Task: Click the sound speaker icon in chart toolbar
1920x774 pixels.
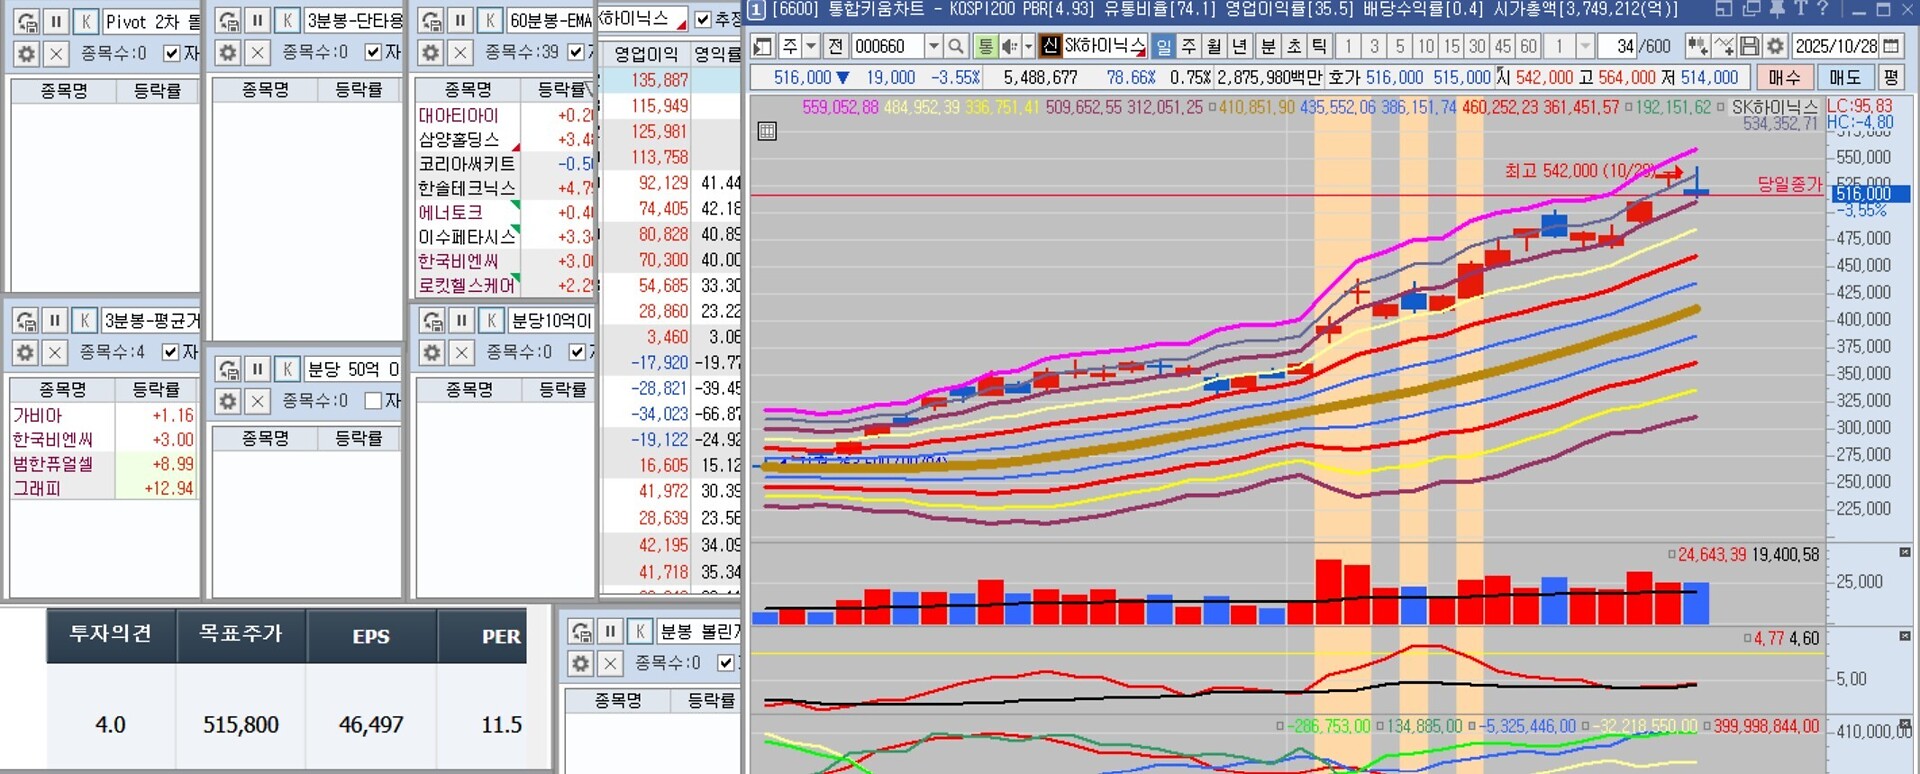Action: tap(1009, 46)
